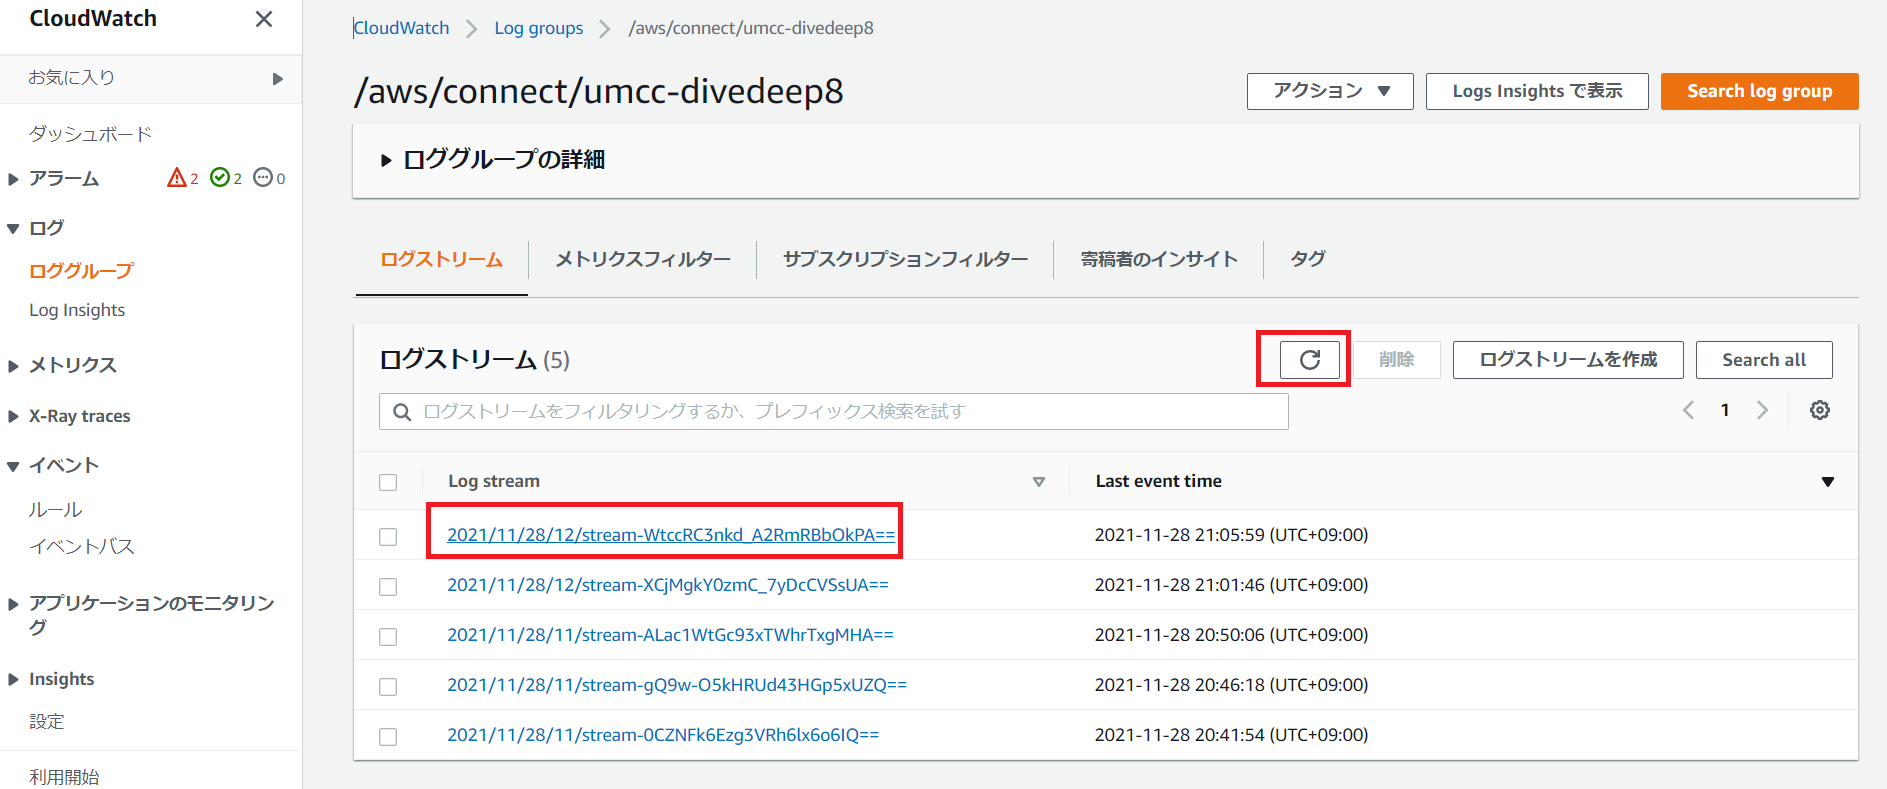Collapse the ログ section arrow
1887x789 pixels.
(13, 229)
